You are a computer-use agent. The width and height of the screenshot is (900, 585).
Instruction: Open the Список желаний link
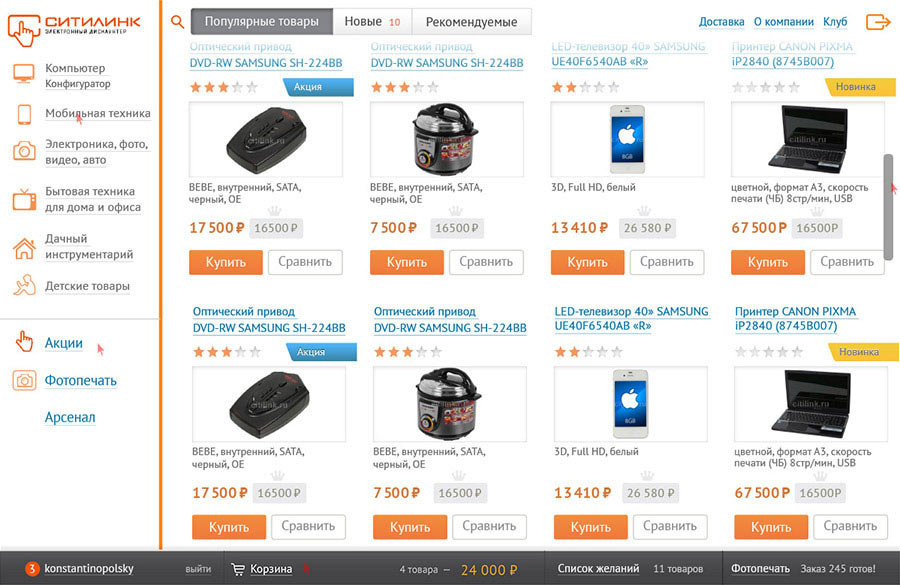coord(598,569)
